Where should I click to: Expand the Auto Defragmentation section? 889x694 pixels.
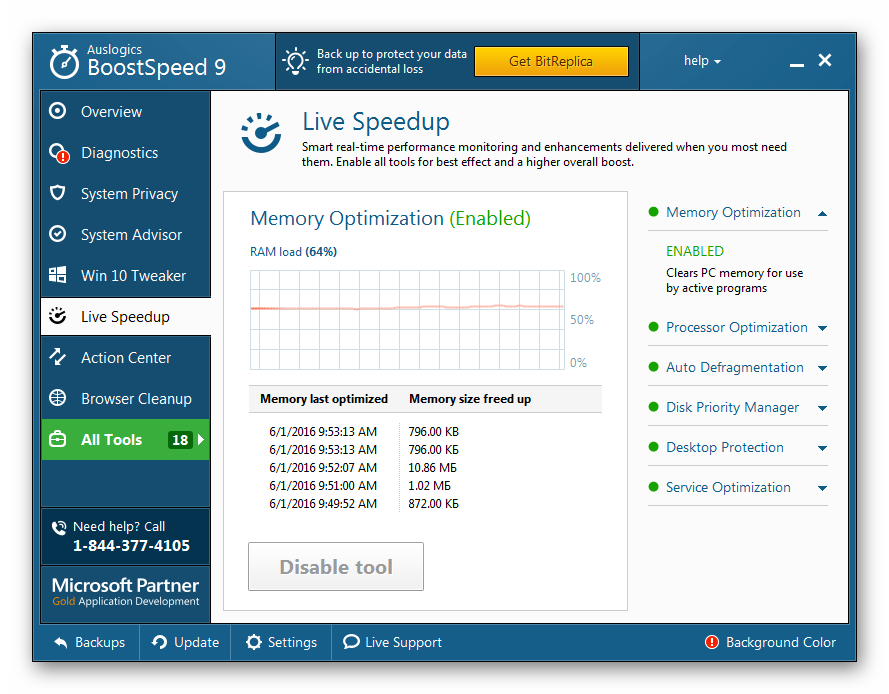click(x=822, y=368)
